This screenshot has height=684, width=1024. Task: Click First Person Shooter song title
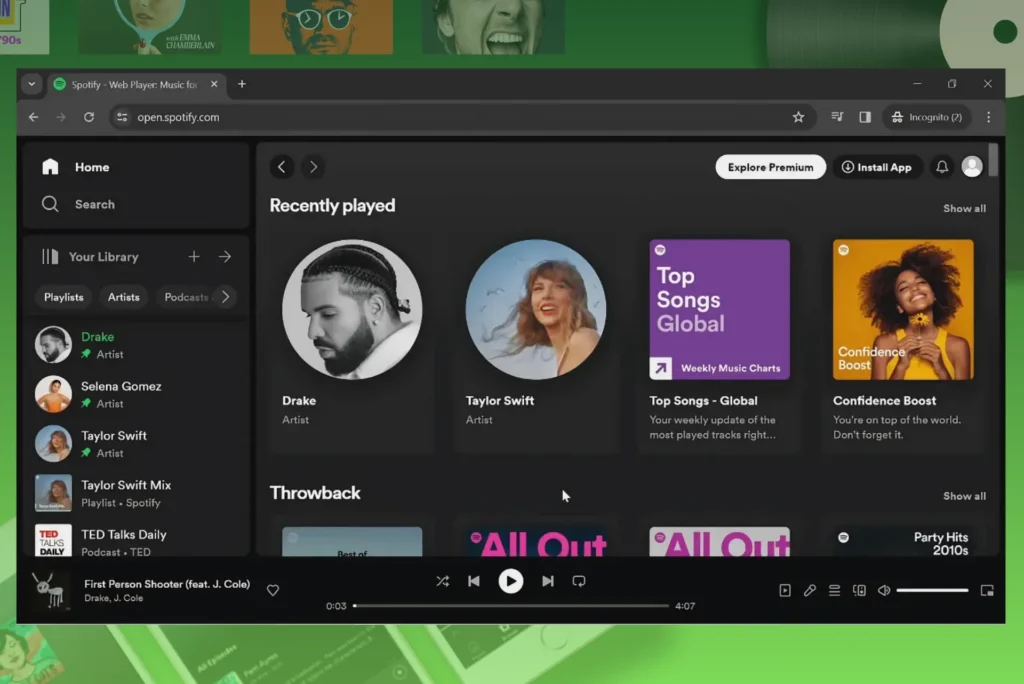pos(167,584)
